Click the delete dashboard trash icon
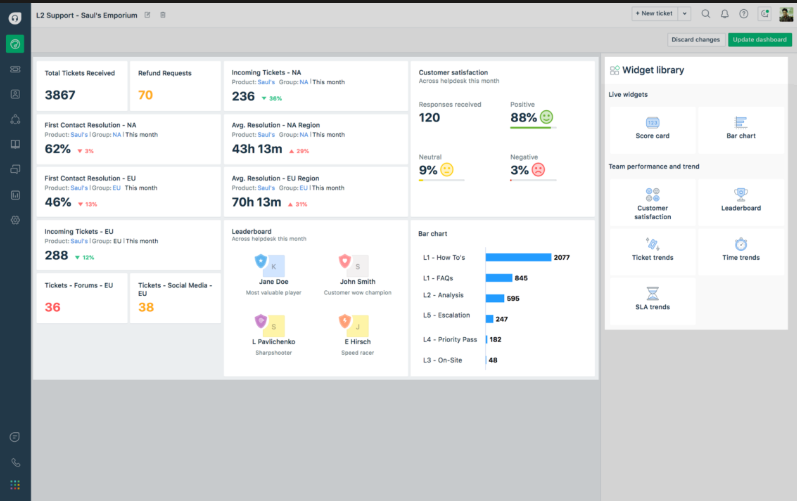The width and height of the screenshot is (797, 501). click(x=163, y=15)
